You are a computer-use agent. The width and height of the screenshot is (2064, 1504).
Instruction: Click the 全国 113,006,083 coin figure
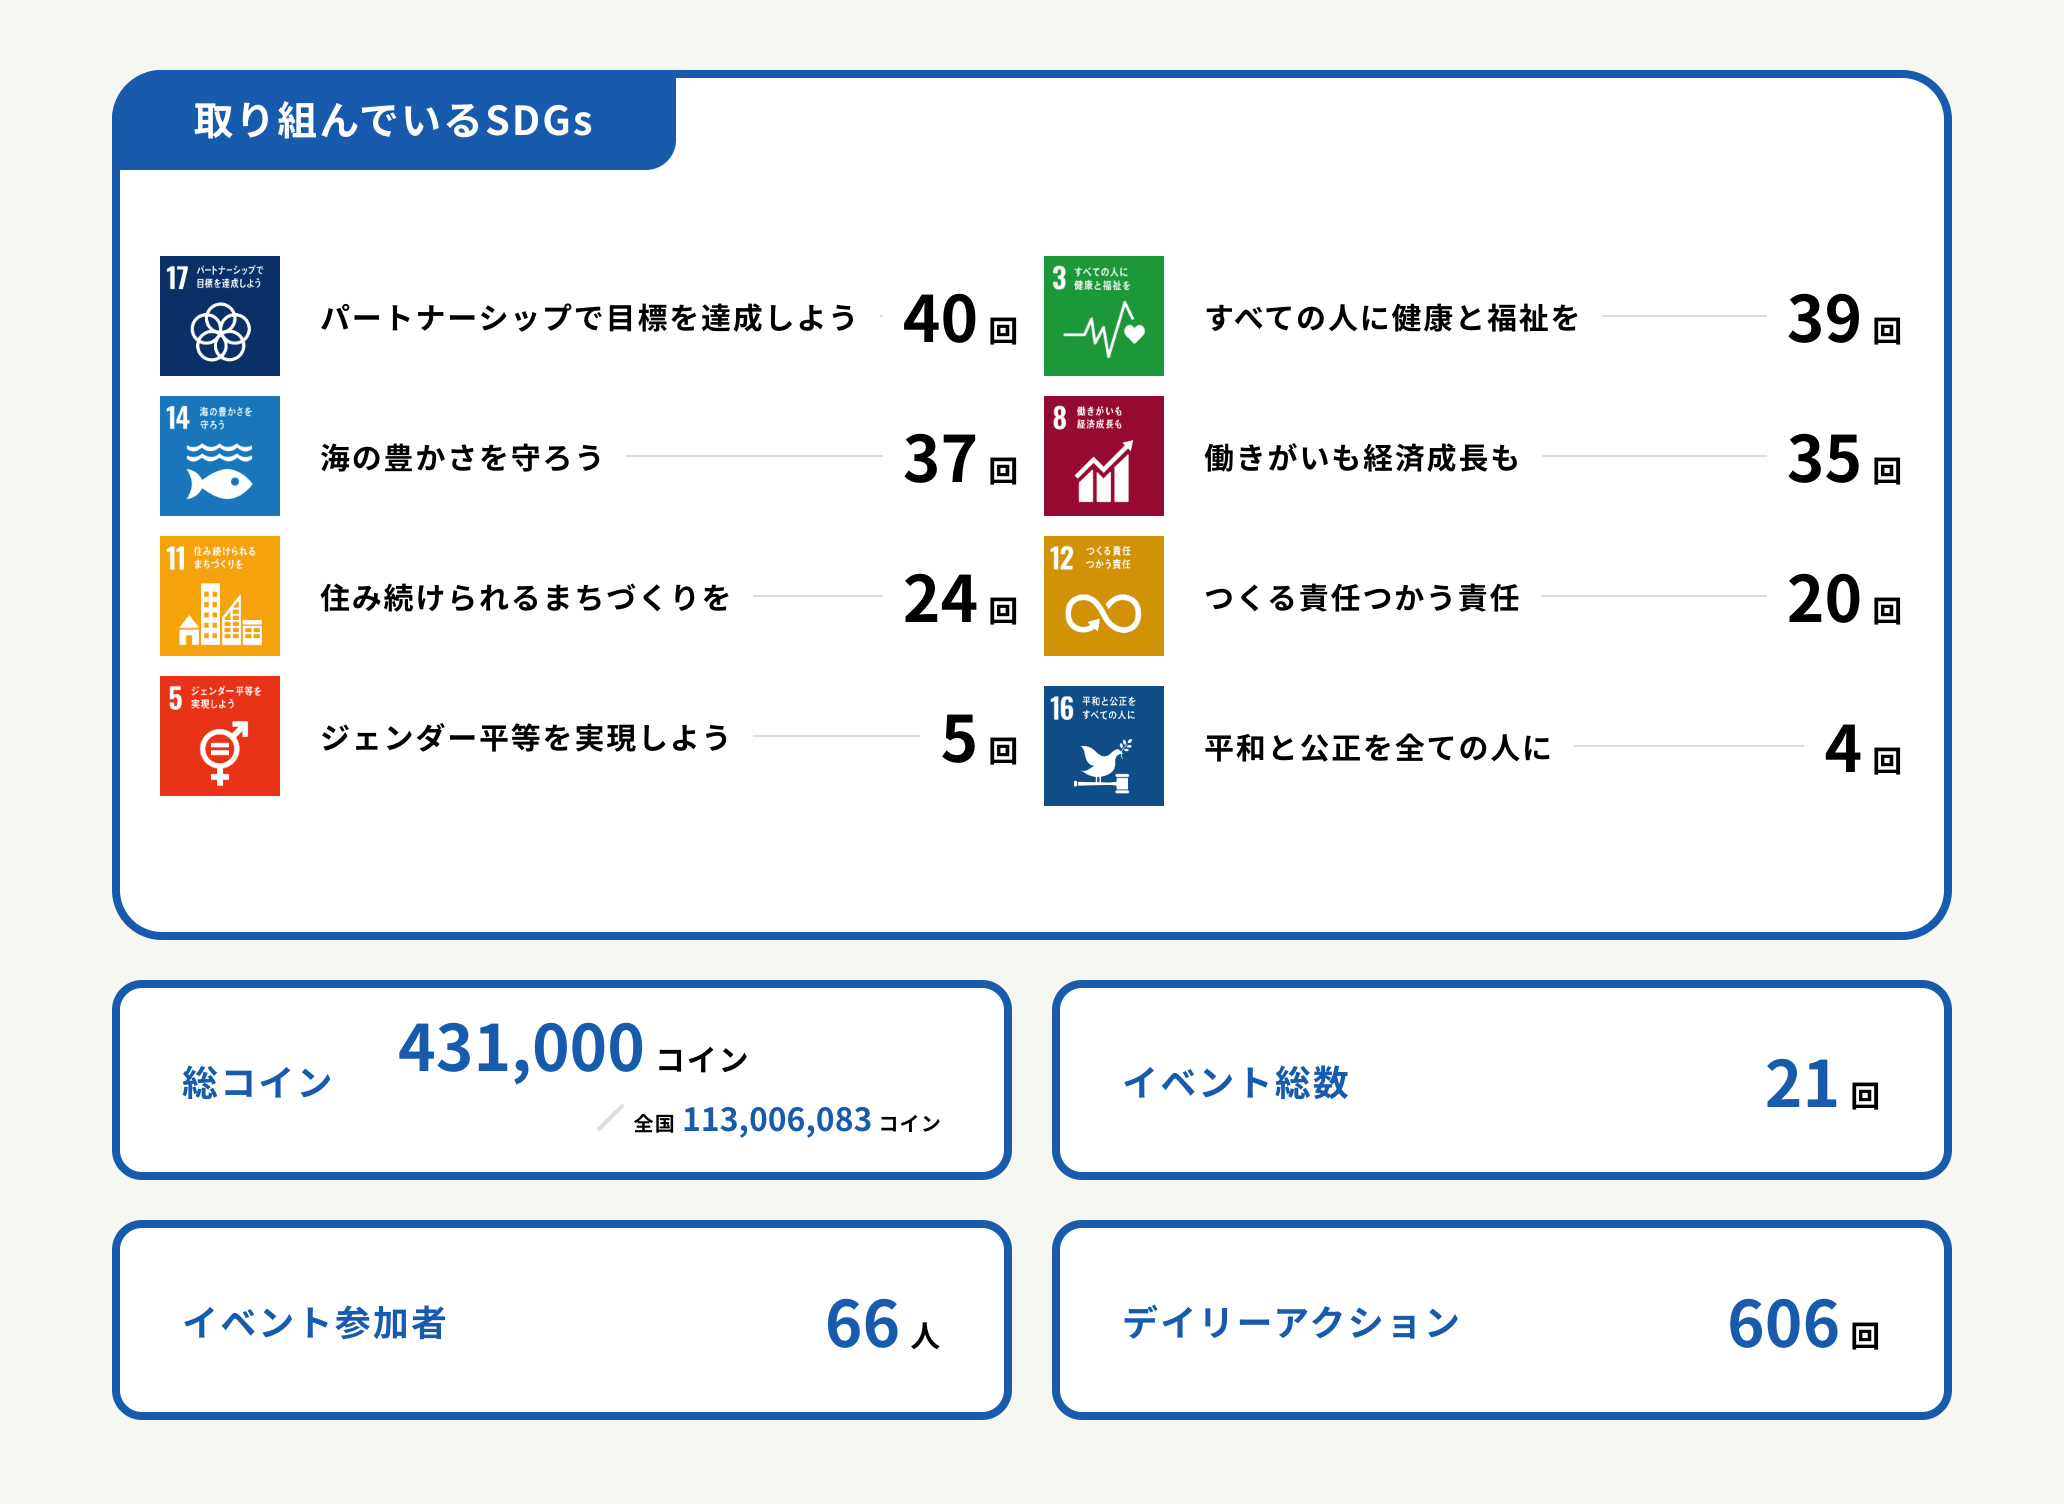(776, 1120)
